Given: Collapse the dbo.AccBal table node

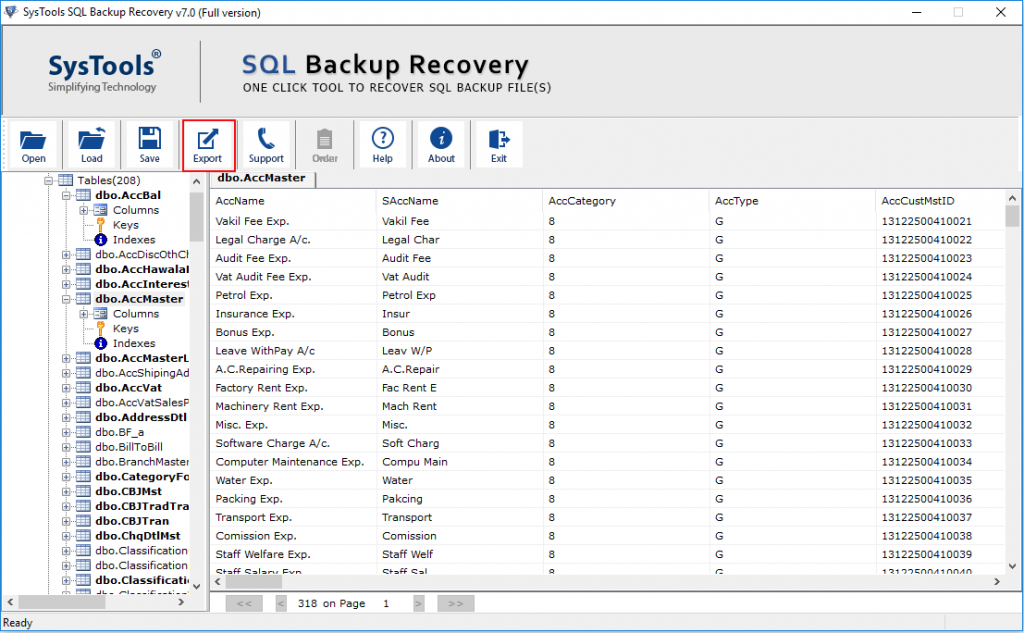Looking at the screenshot, I should [x=66, y=195].
